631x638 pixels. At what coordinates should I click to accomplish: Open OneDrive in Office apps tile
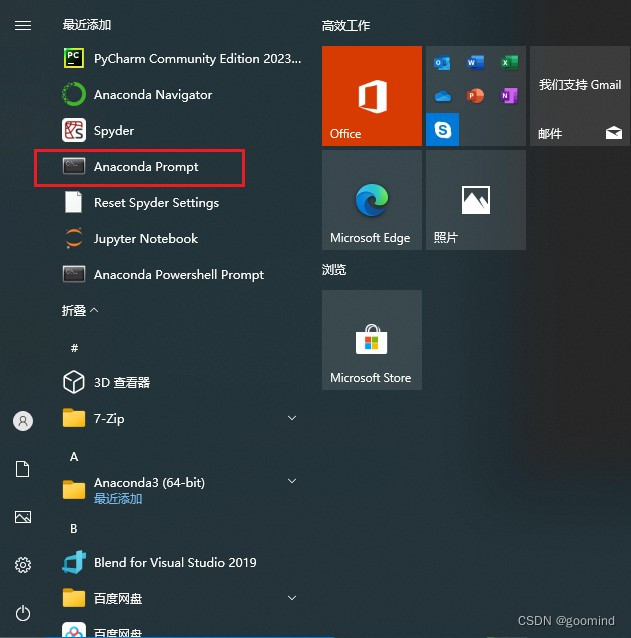coord(442,96)
